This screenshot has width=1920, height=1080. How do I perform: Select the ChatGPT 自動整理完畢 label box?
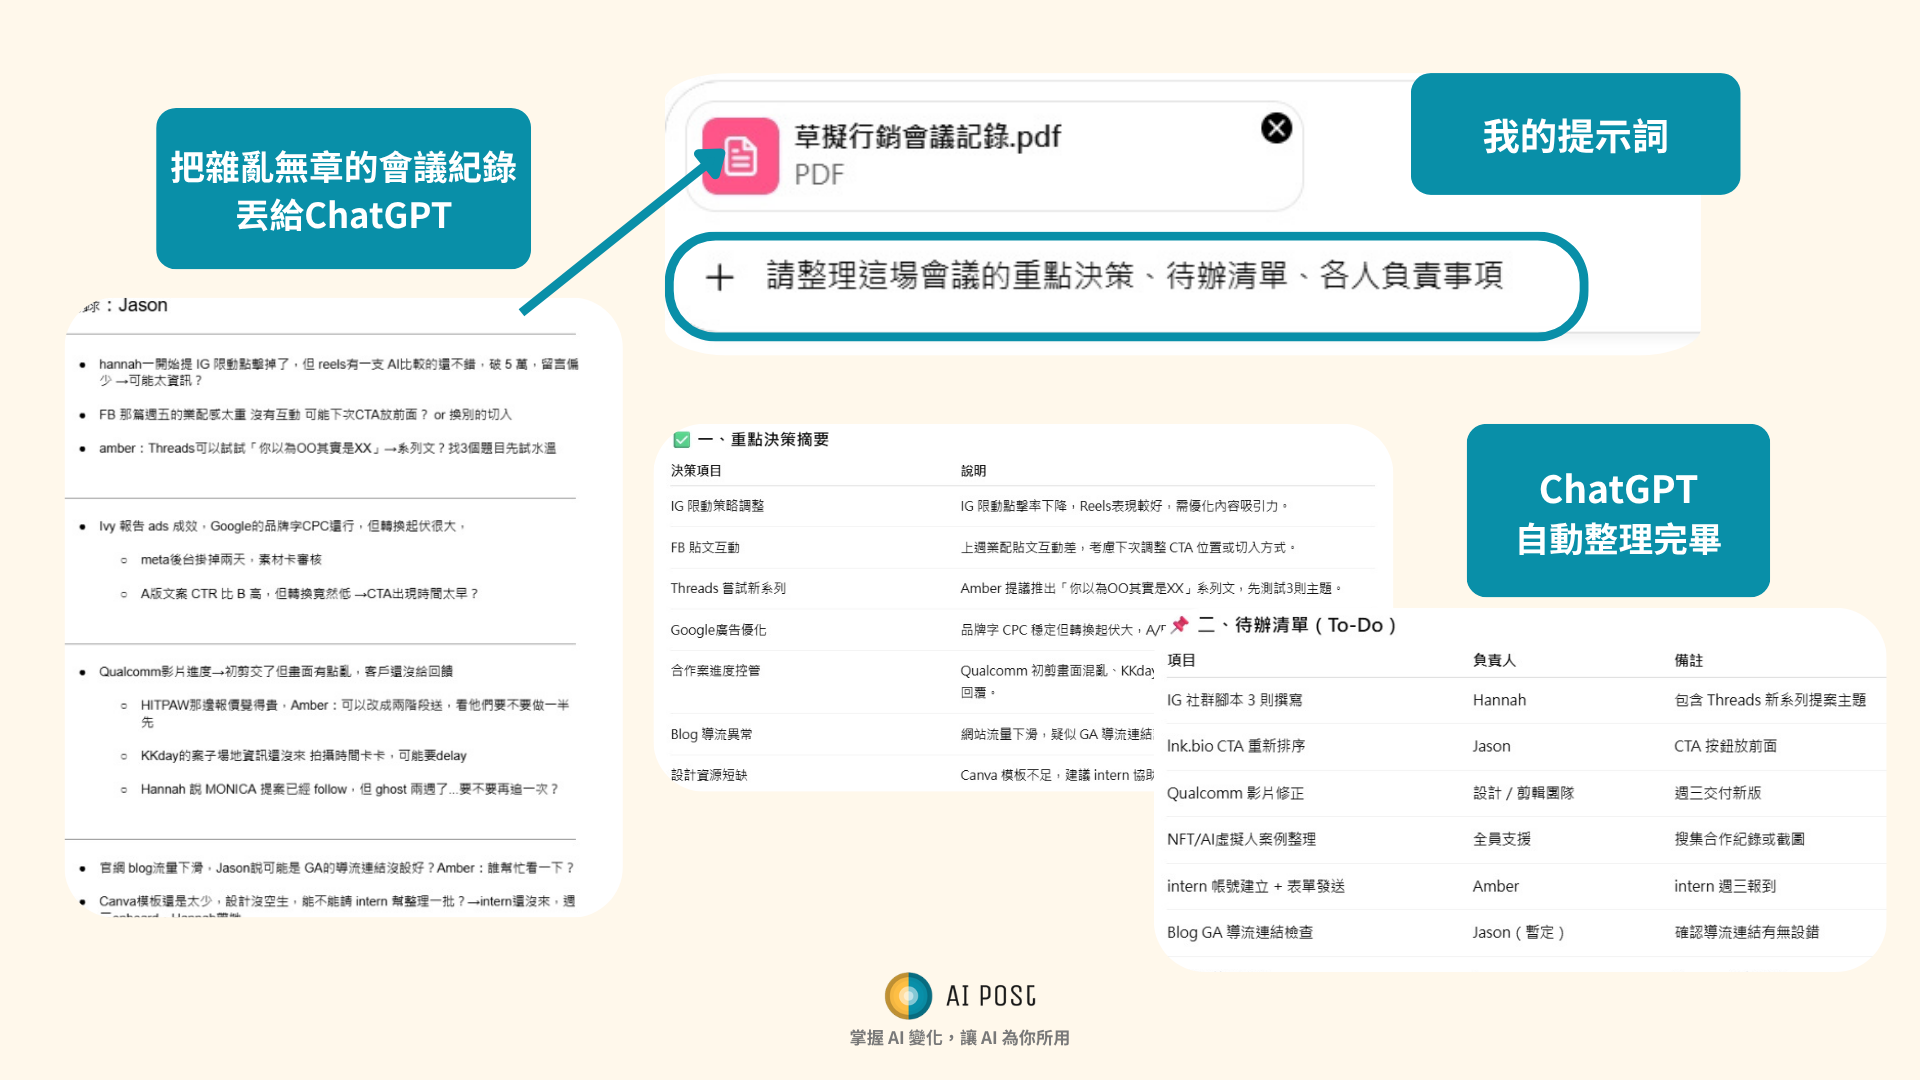(x=1617, y=511)
